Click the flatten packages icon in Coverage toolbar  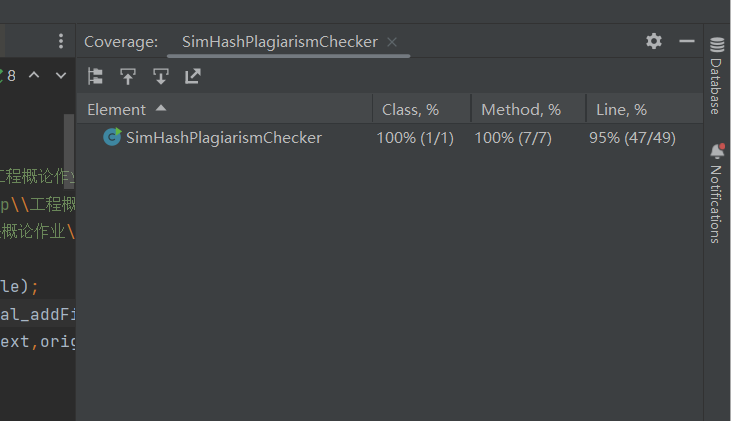point(96,76)
